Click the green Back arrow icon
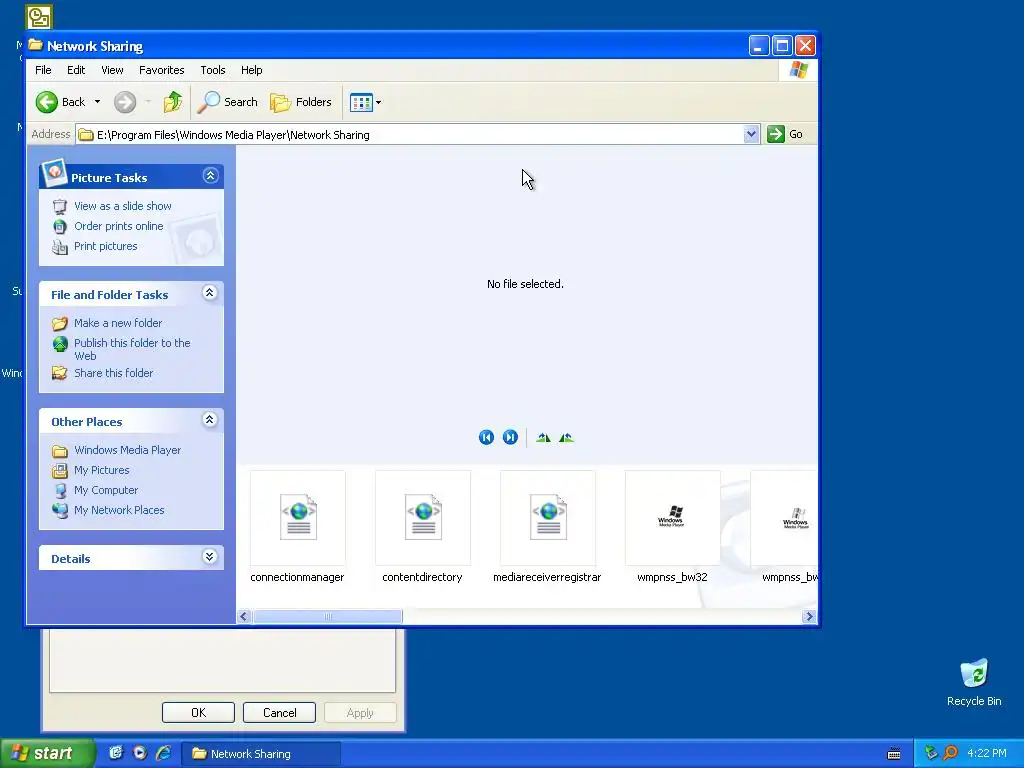This screenshot has width=1024, height=768. tap(46, 102)
